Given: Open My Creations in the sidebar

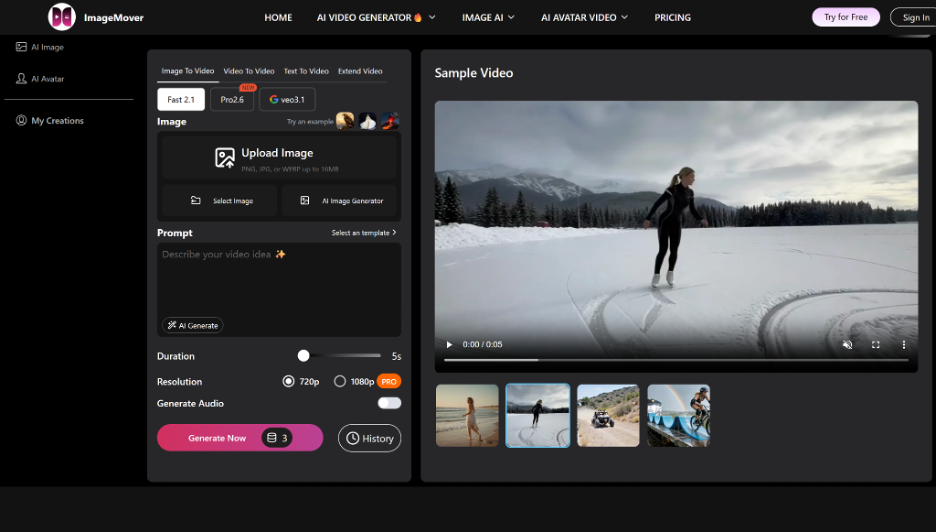Looking at the screenshot, I should pyautogui.click(x=50, y=120).
